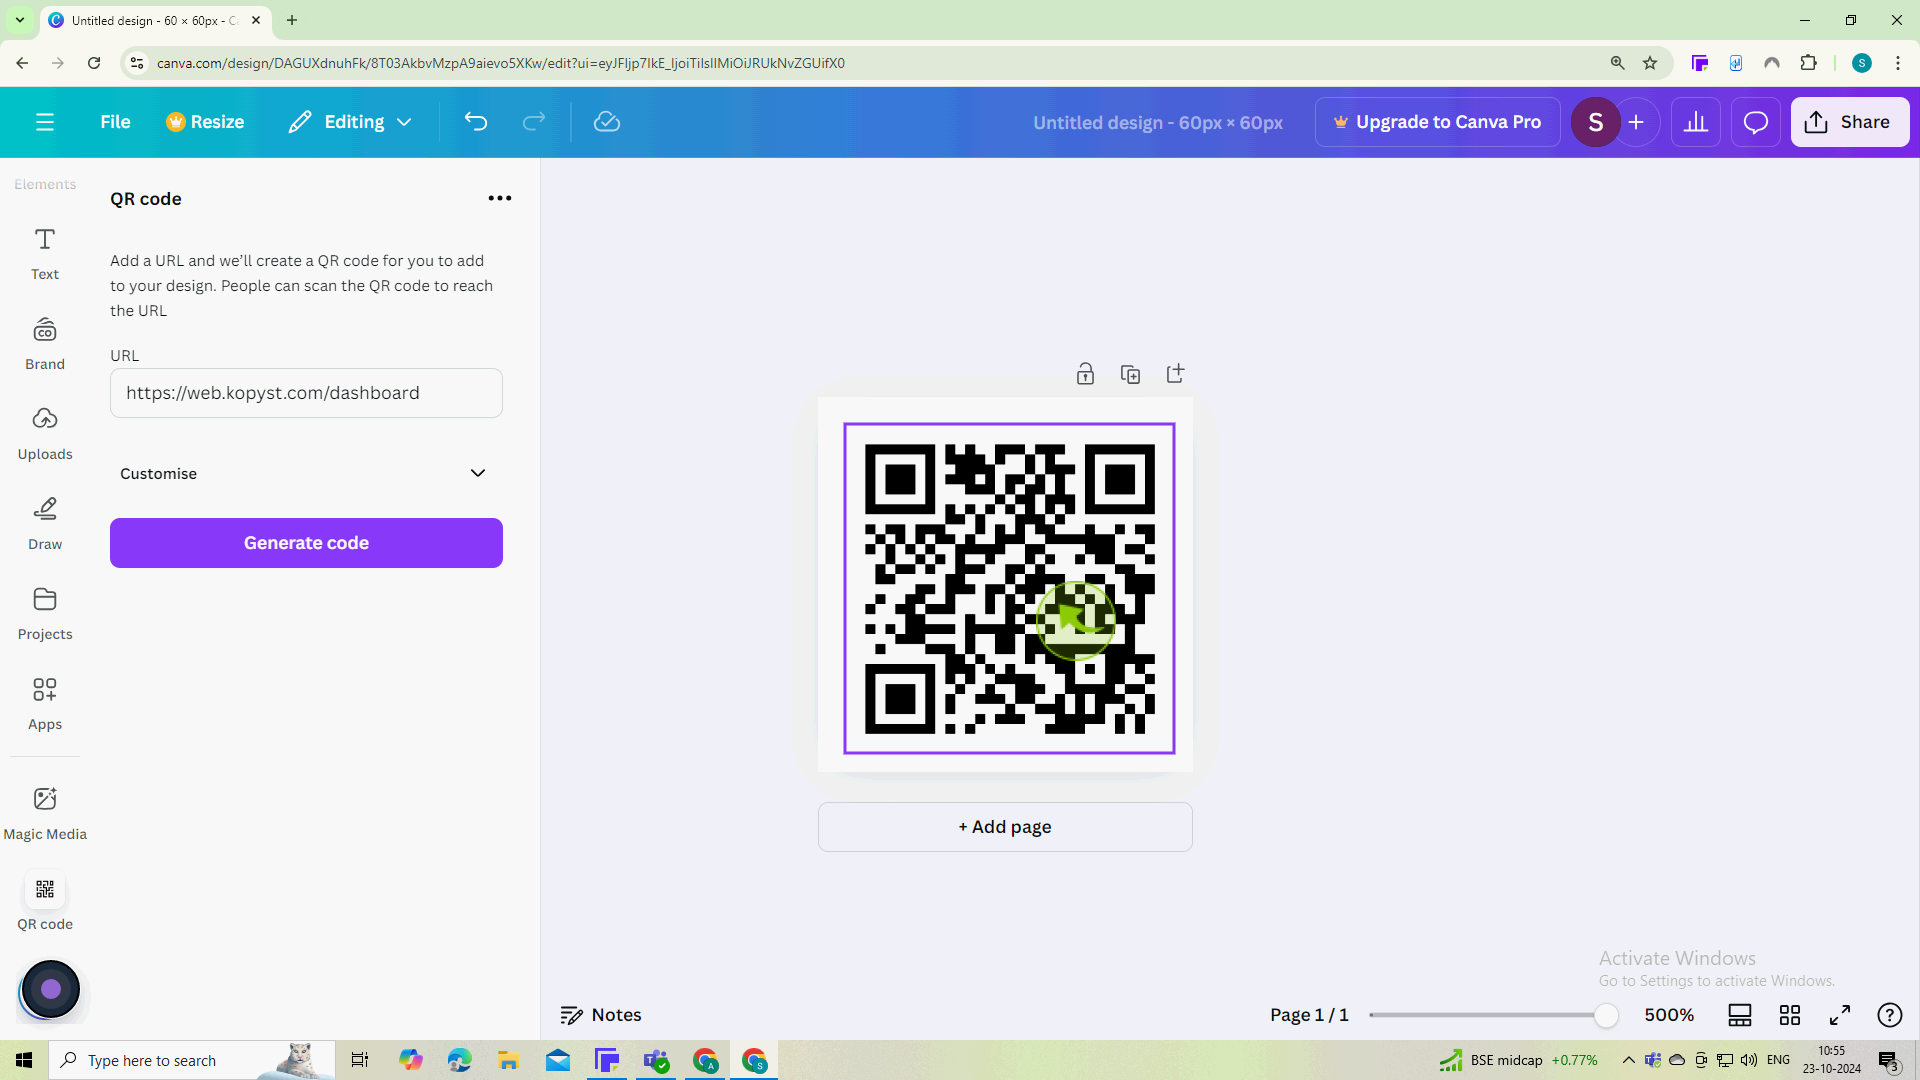Open Chrome tab search dropdown arrow
1920x1080 pixels.
[19, 20]
